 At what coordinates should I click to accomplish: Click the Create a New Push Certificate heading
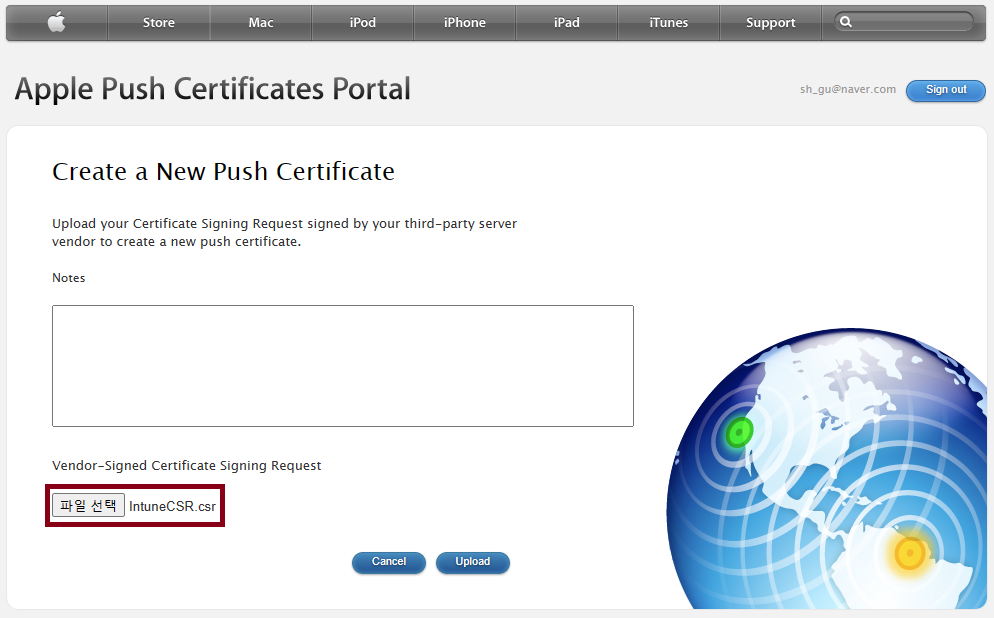223,172
